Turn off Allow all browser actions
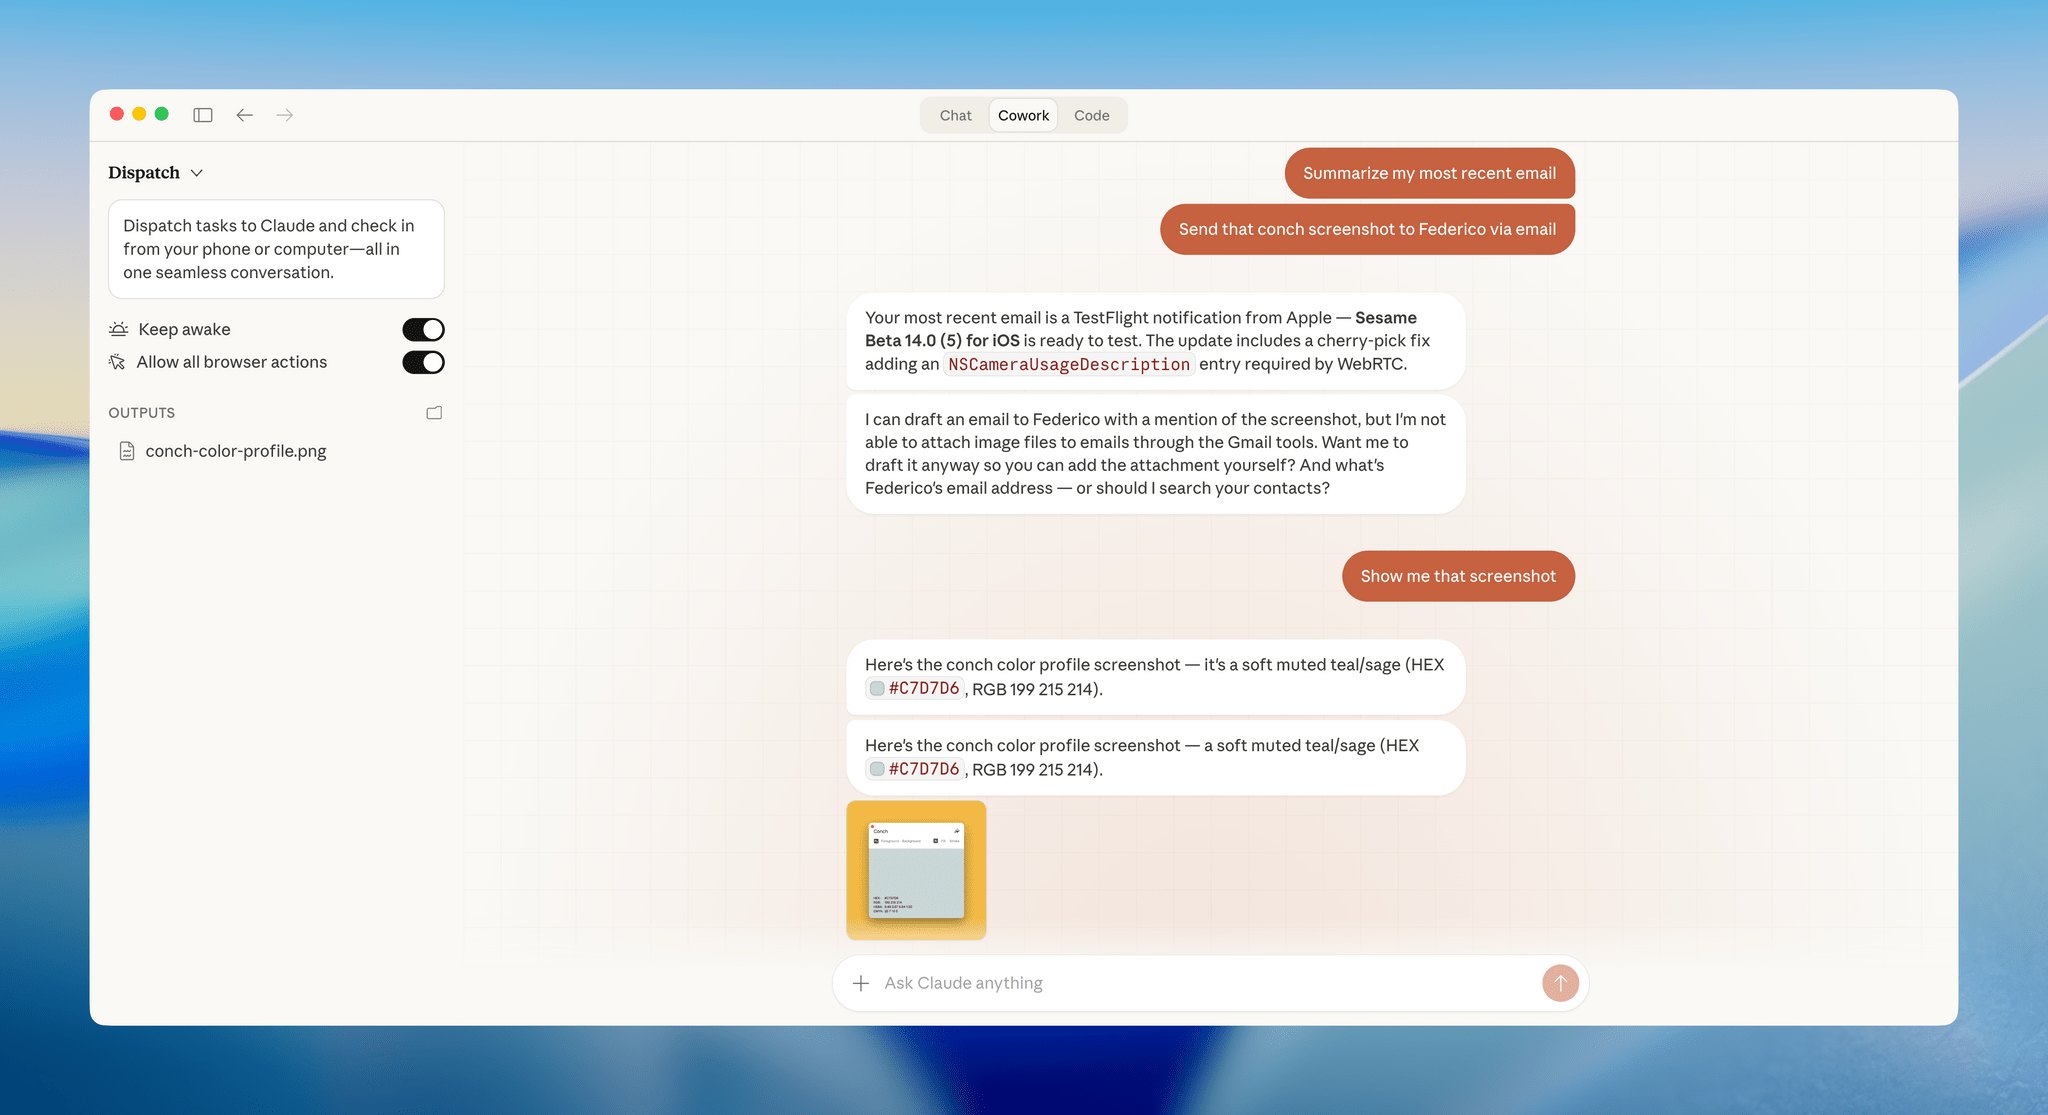This screenshot has height=1115, width=2048. 423,361
